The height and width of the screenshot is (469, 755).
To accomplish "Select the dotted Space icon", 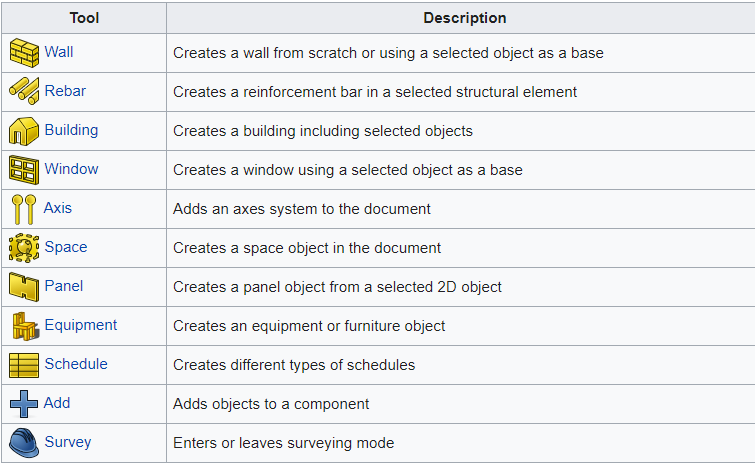I will point(23,247).
